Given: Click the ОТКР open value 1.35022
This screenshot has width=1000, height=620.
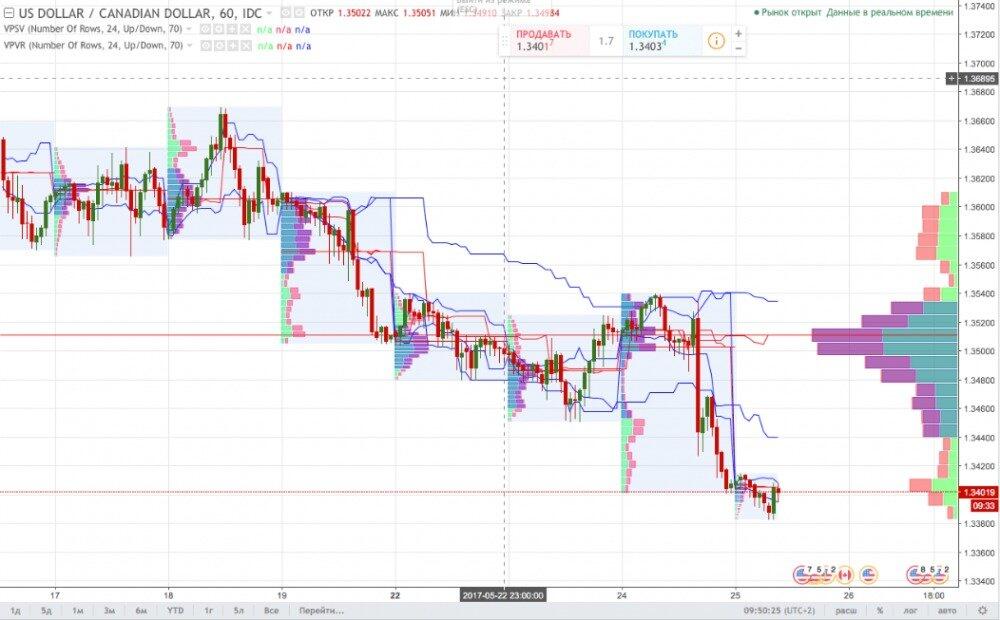Looking at the screenshot, I should tap(354, 13).
